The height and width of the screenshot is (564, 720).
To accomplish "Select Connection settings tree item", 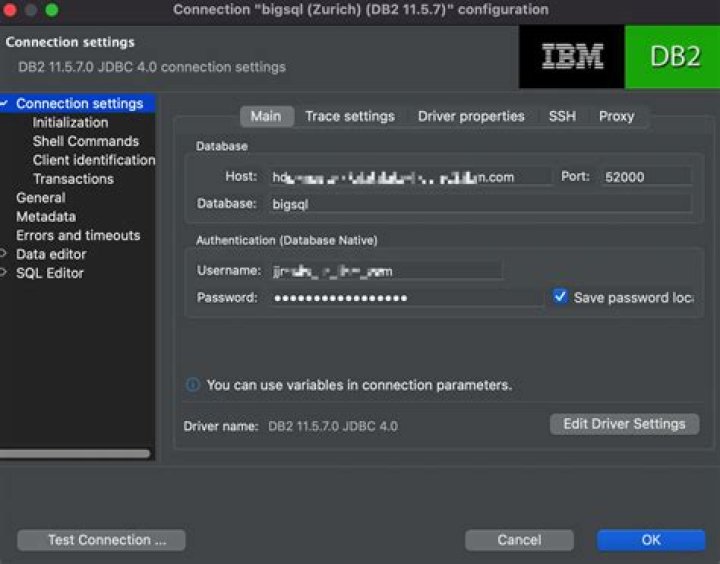I will [x=79, y=103].
